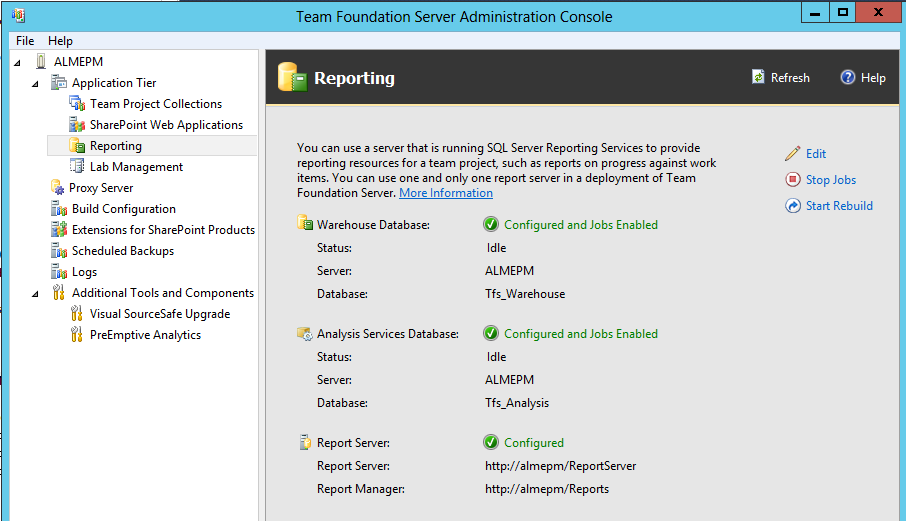Select Visual SourceSafe Upgrade in tree

point(160,314)
